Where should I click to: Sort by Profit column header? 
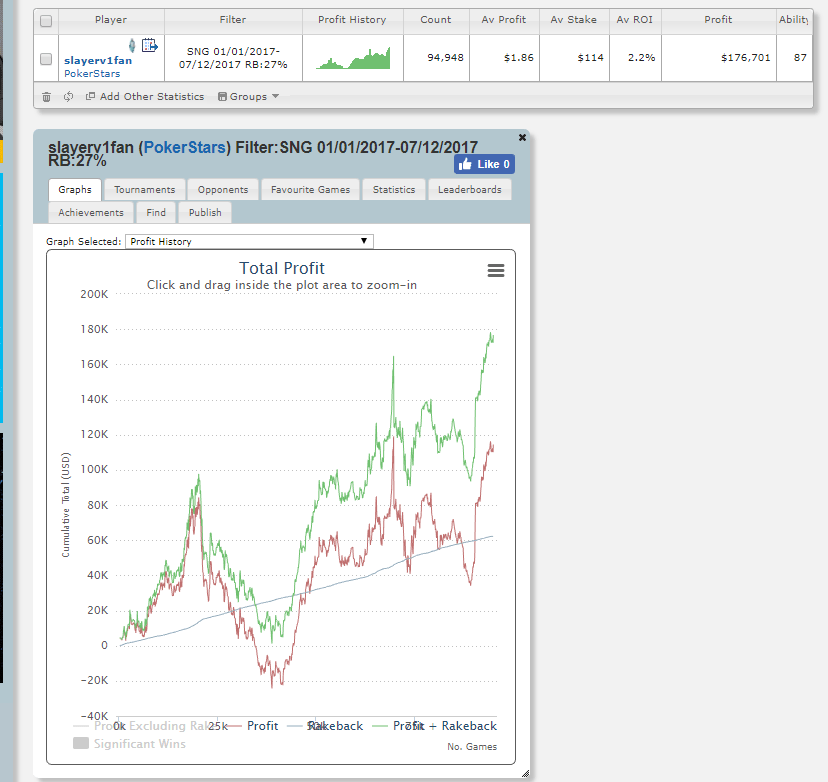coord(718,20)
